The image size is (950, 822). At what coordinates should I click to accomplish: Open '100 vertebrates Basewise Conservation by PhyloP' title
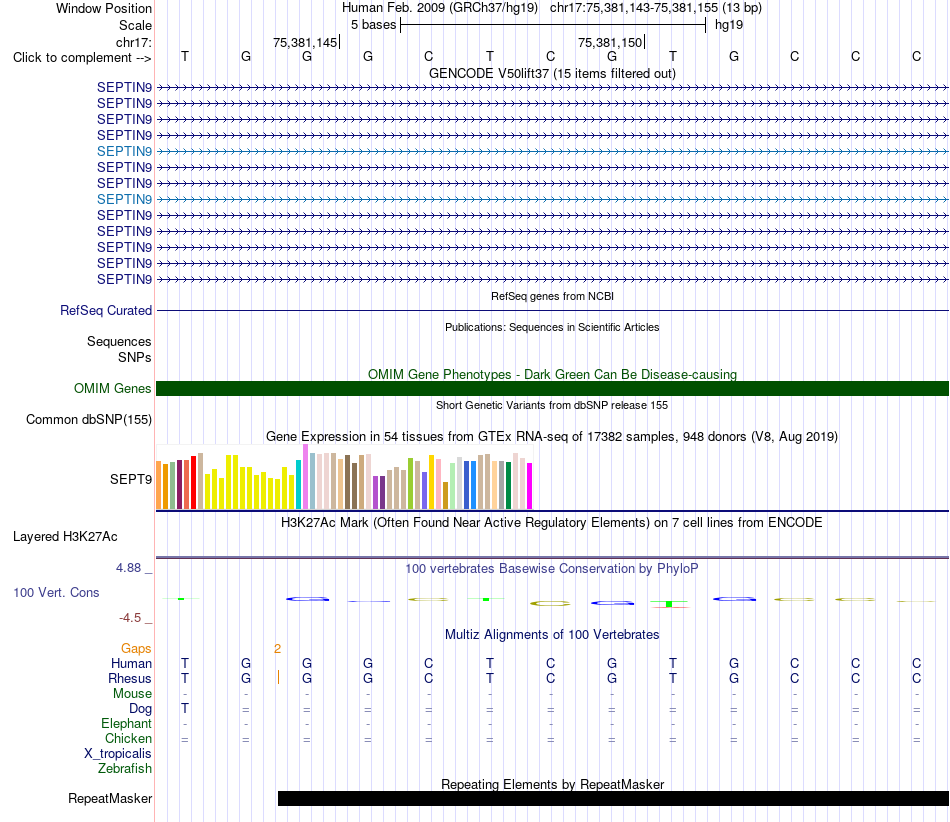[552, 568]
